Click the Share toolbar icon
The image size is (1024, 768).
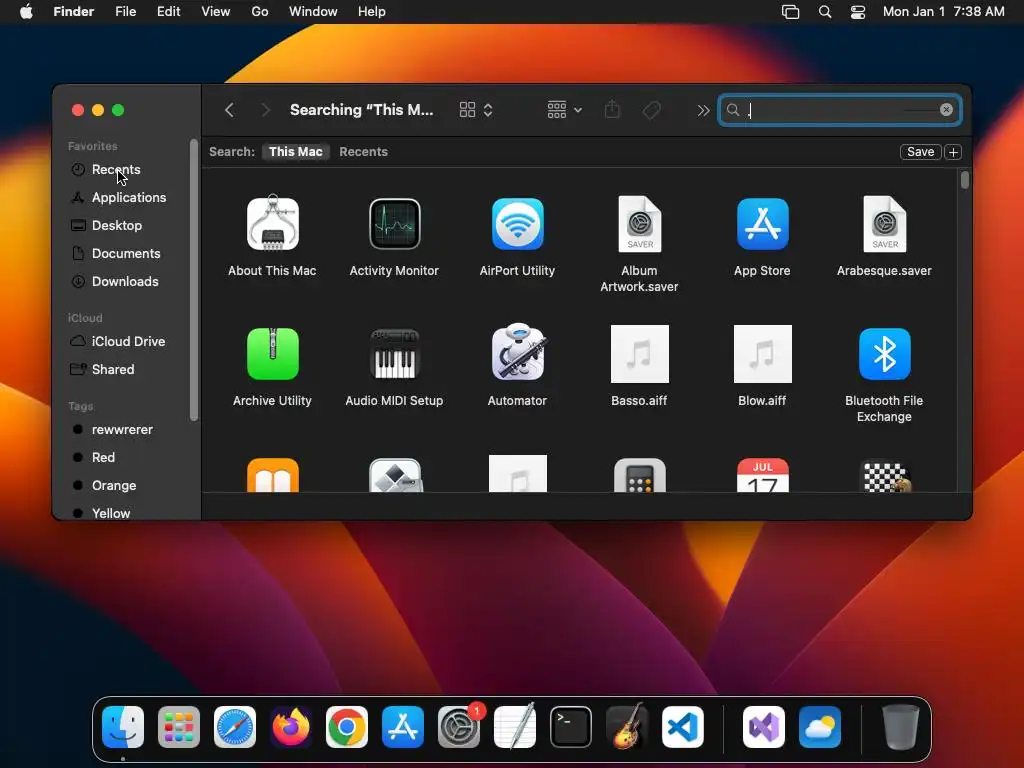tap(612, 110)
